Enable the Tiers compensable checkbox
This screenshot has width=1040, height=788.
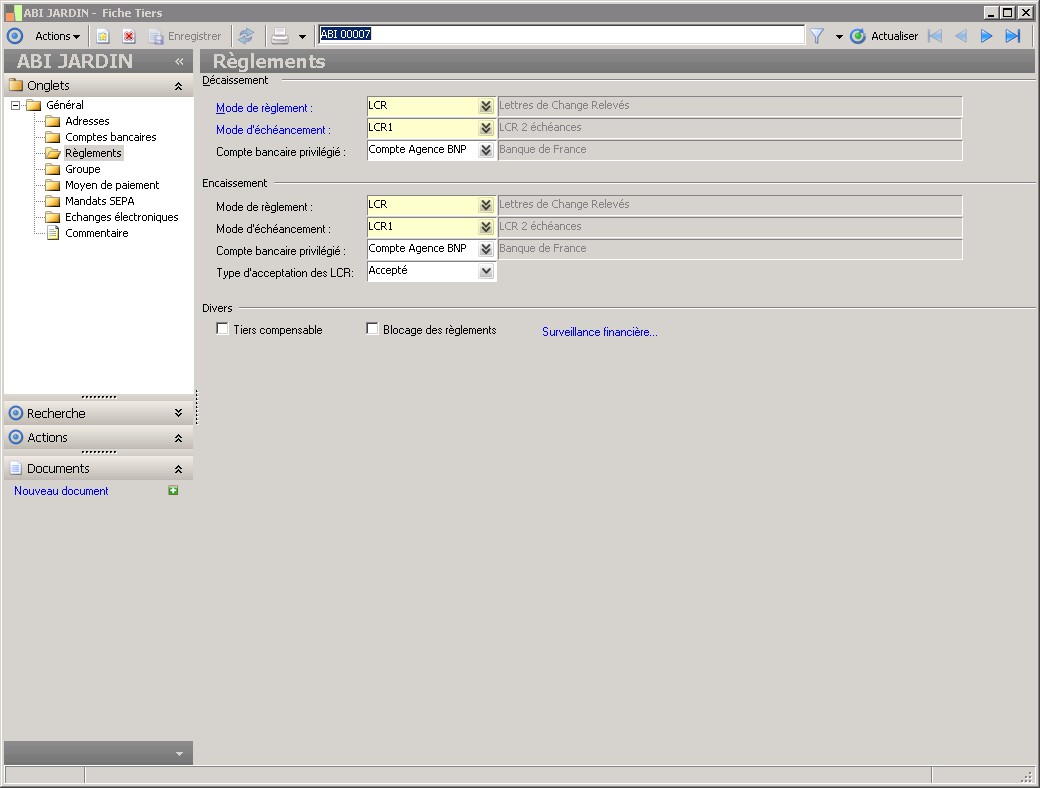pos(222,328)
